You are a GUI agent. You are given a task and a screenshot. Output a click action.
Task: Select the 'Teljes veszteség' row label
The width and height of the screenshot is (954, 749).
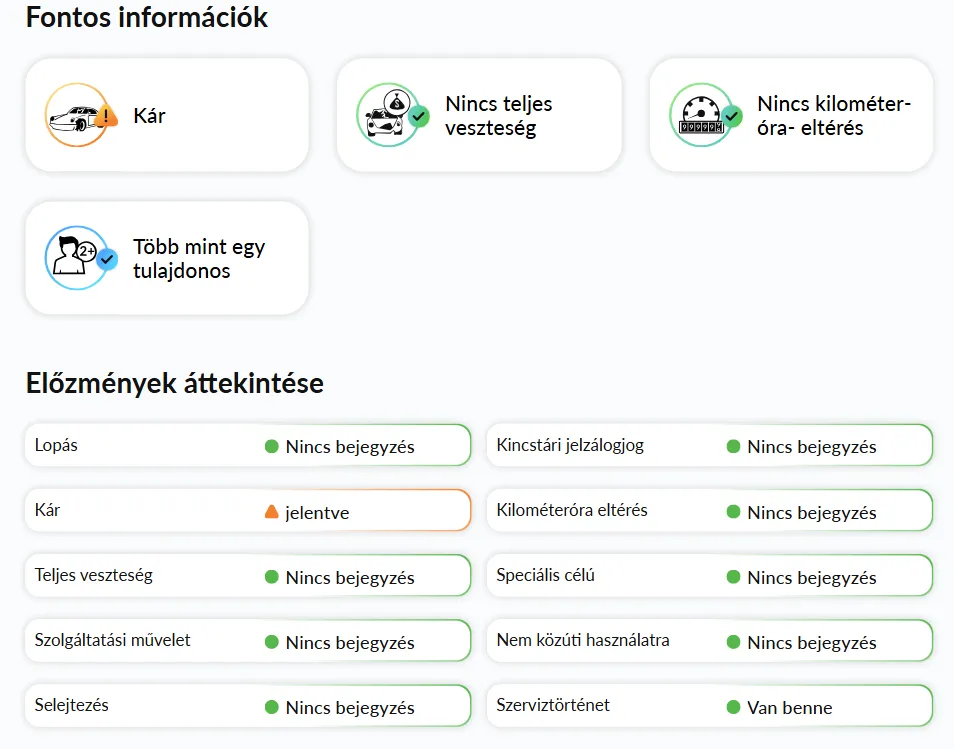94,576
